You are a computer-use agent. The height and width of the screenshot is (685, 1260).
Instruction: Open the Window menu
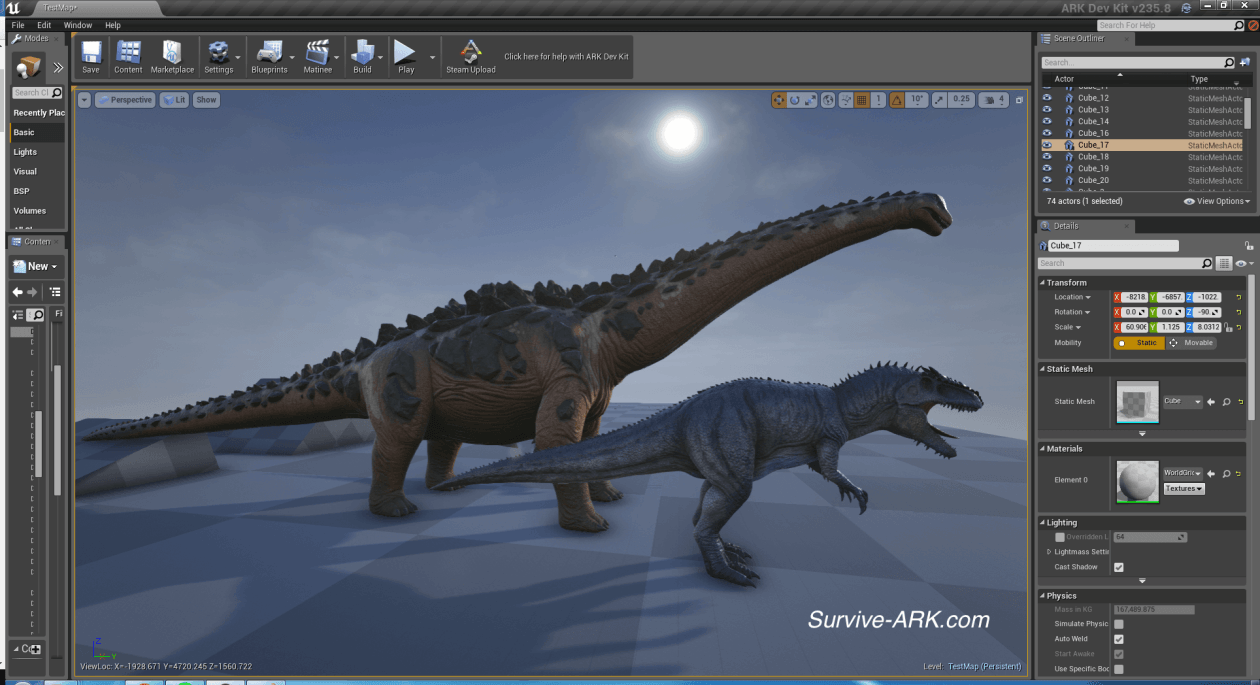[x=78, y=25]
